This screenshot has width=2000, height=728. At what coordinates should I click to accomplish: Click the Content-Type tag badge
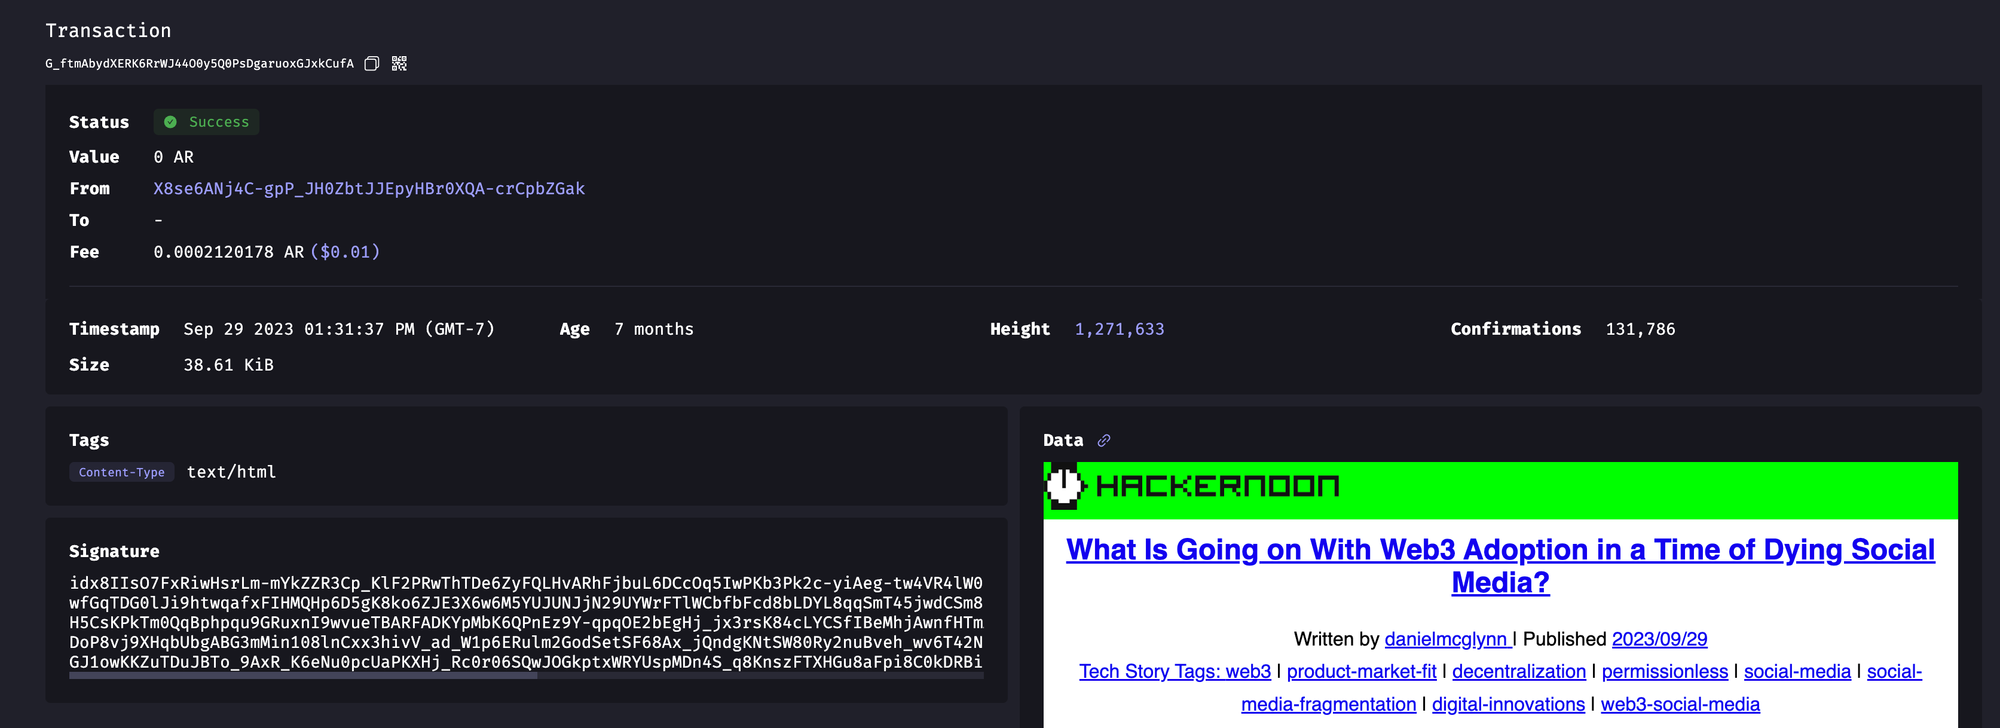tap(122, 472)
